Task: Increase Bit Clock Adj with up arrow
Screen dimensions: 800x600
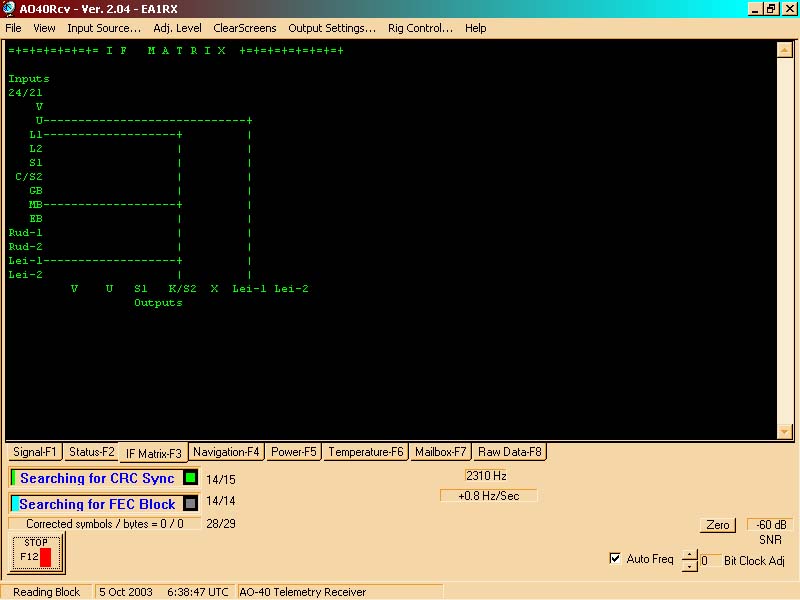Action: [689, 555]
